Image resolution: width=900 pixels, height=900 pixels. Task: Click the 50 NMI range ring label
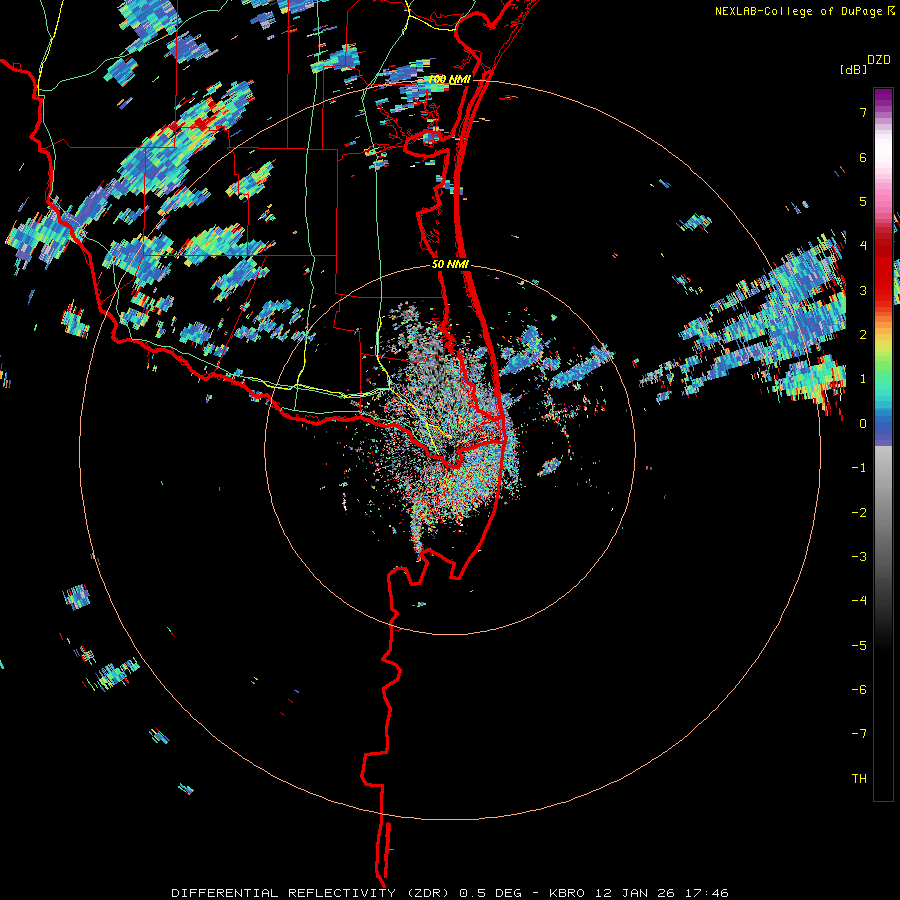pyautogui.click(x=451, y=265)
